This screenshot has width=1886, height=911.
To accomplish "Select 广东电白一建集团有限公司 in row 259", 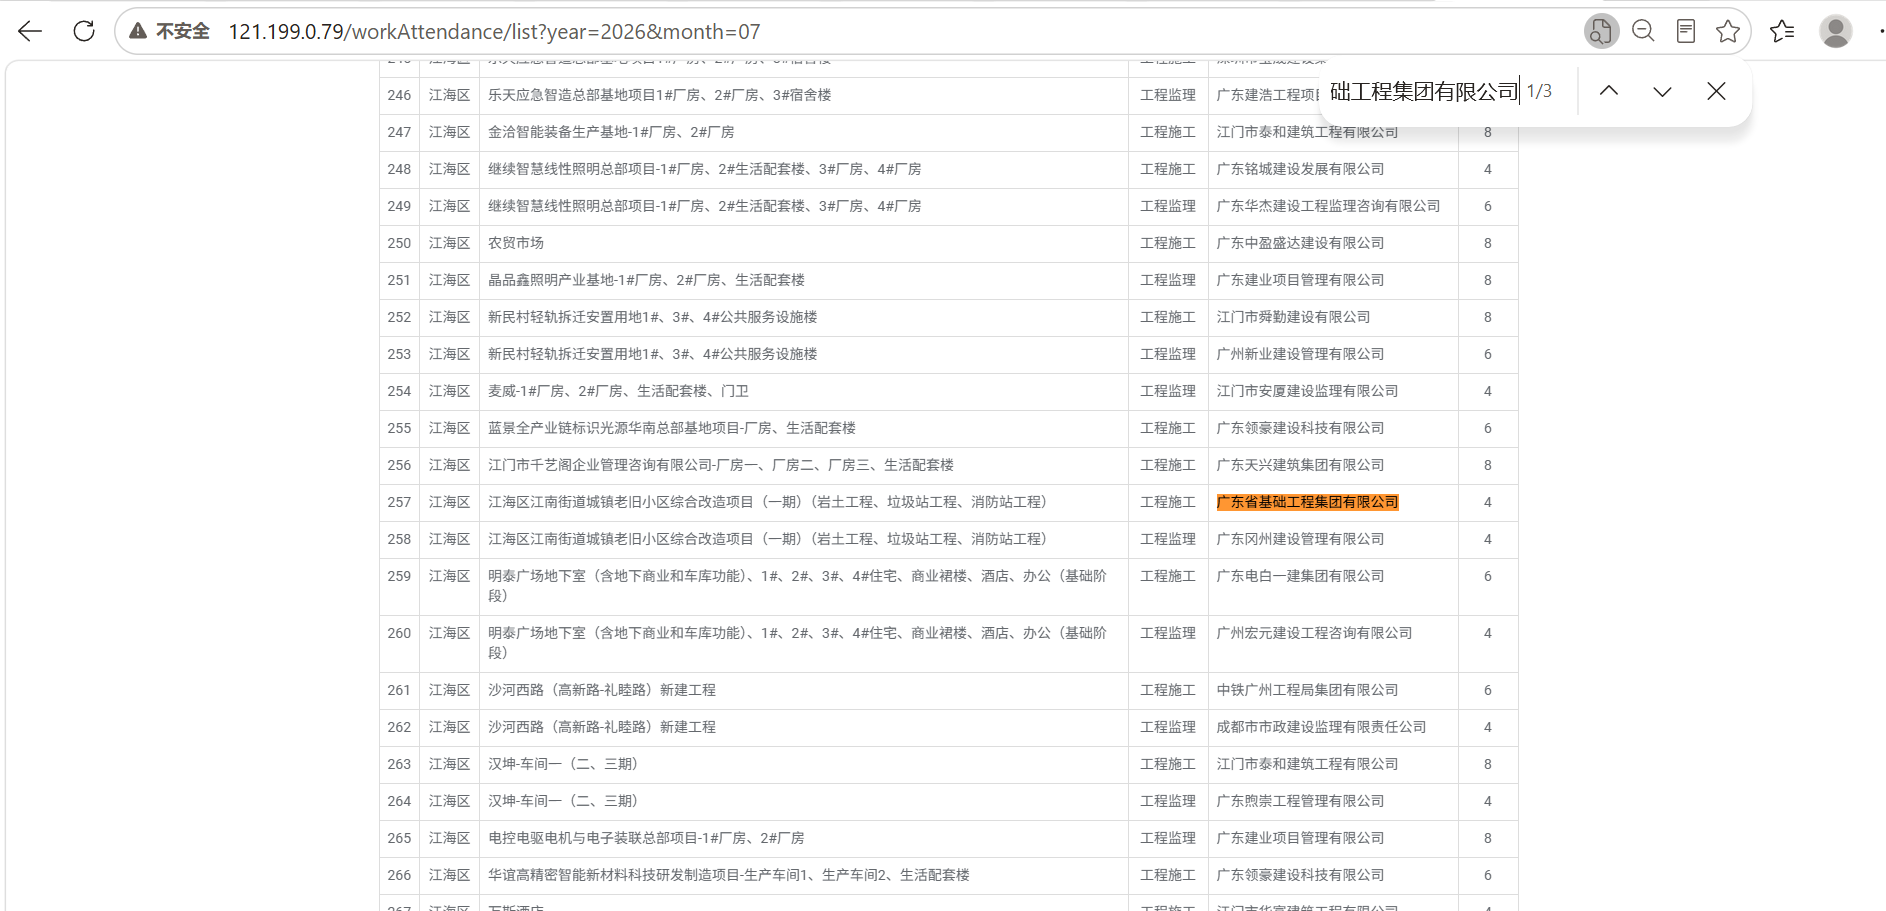I will (1300, 576).
